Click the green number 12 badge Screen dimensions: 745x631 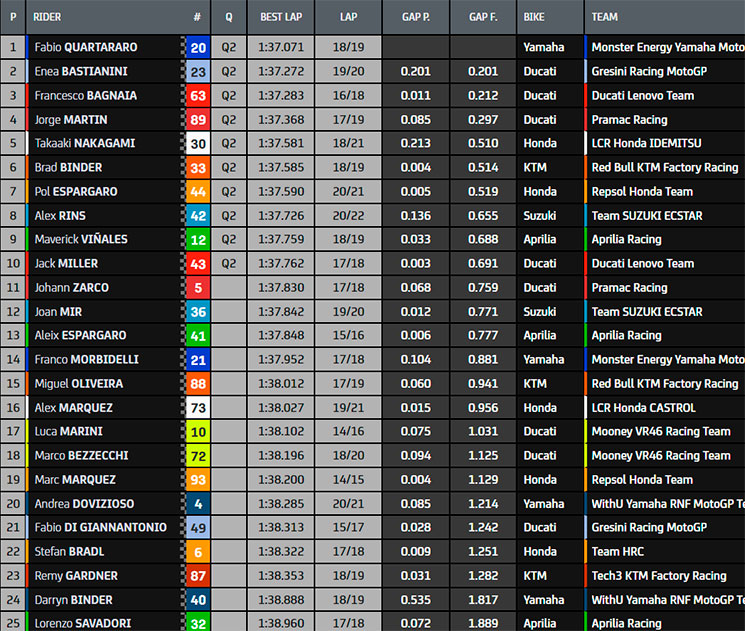pos(198,239)
